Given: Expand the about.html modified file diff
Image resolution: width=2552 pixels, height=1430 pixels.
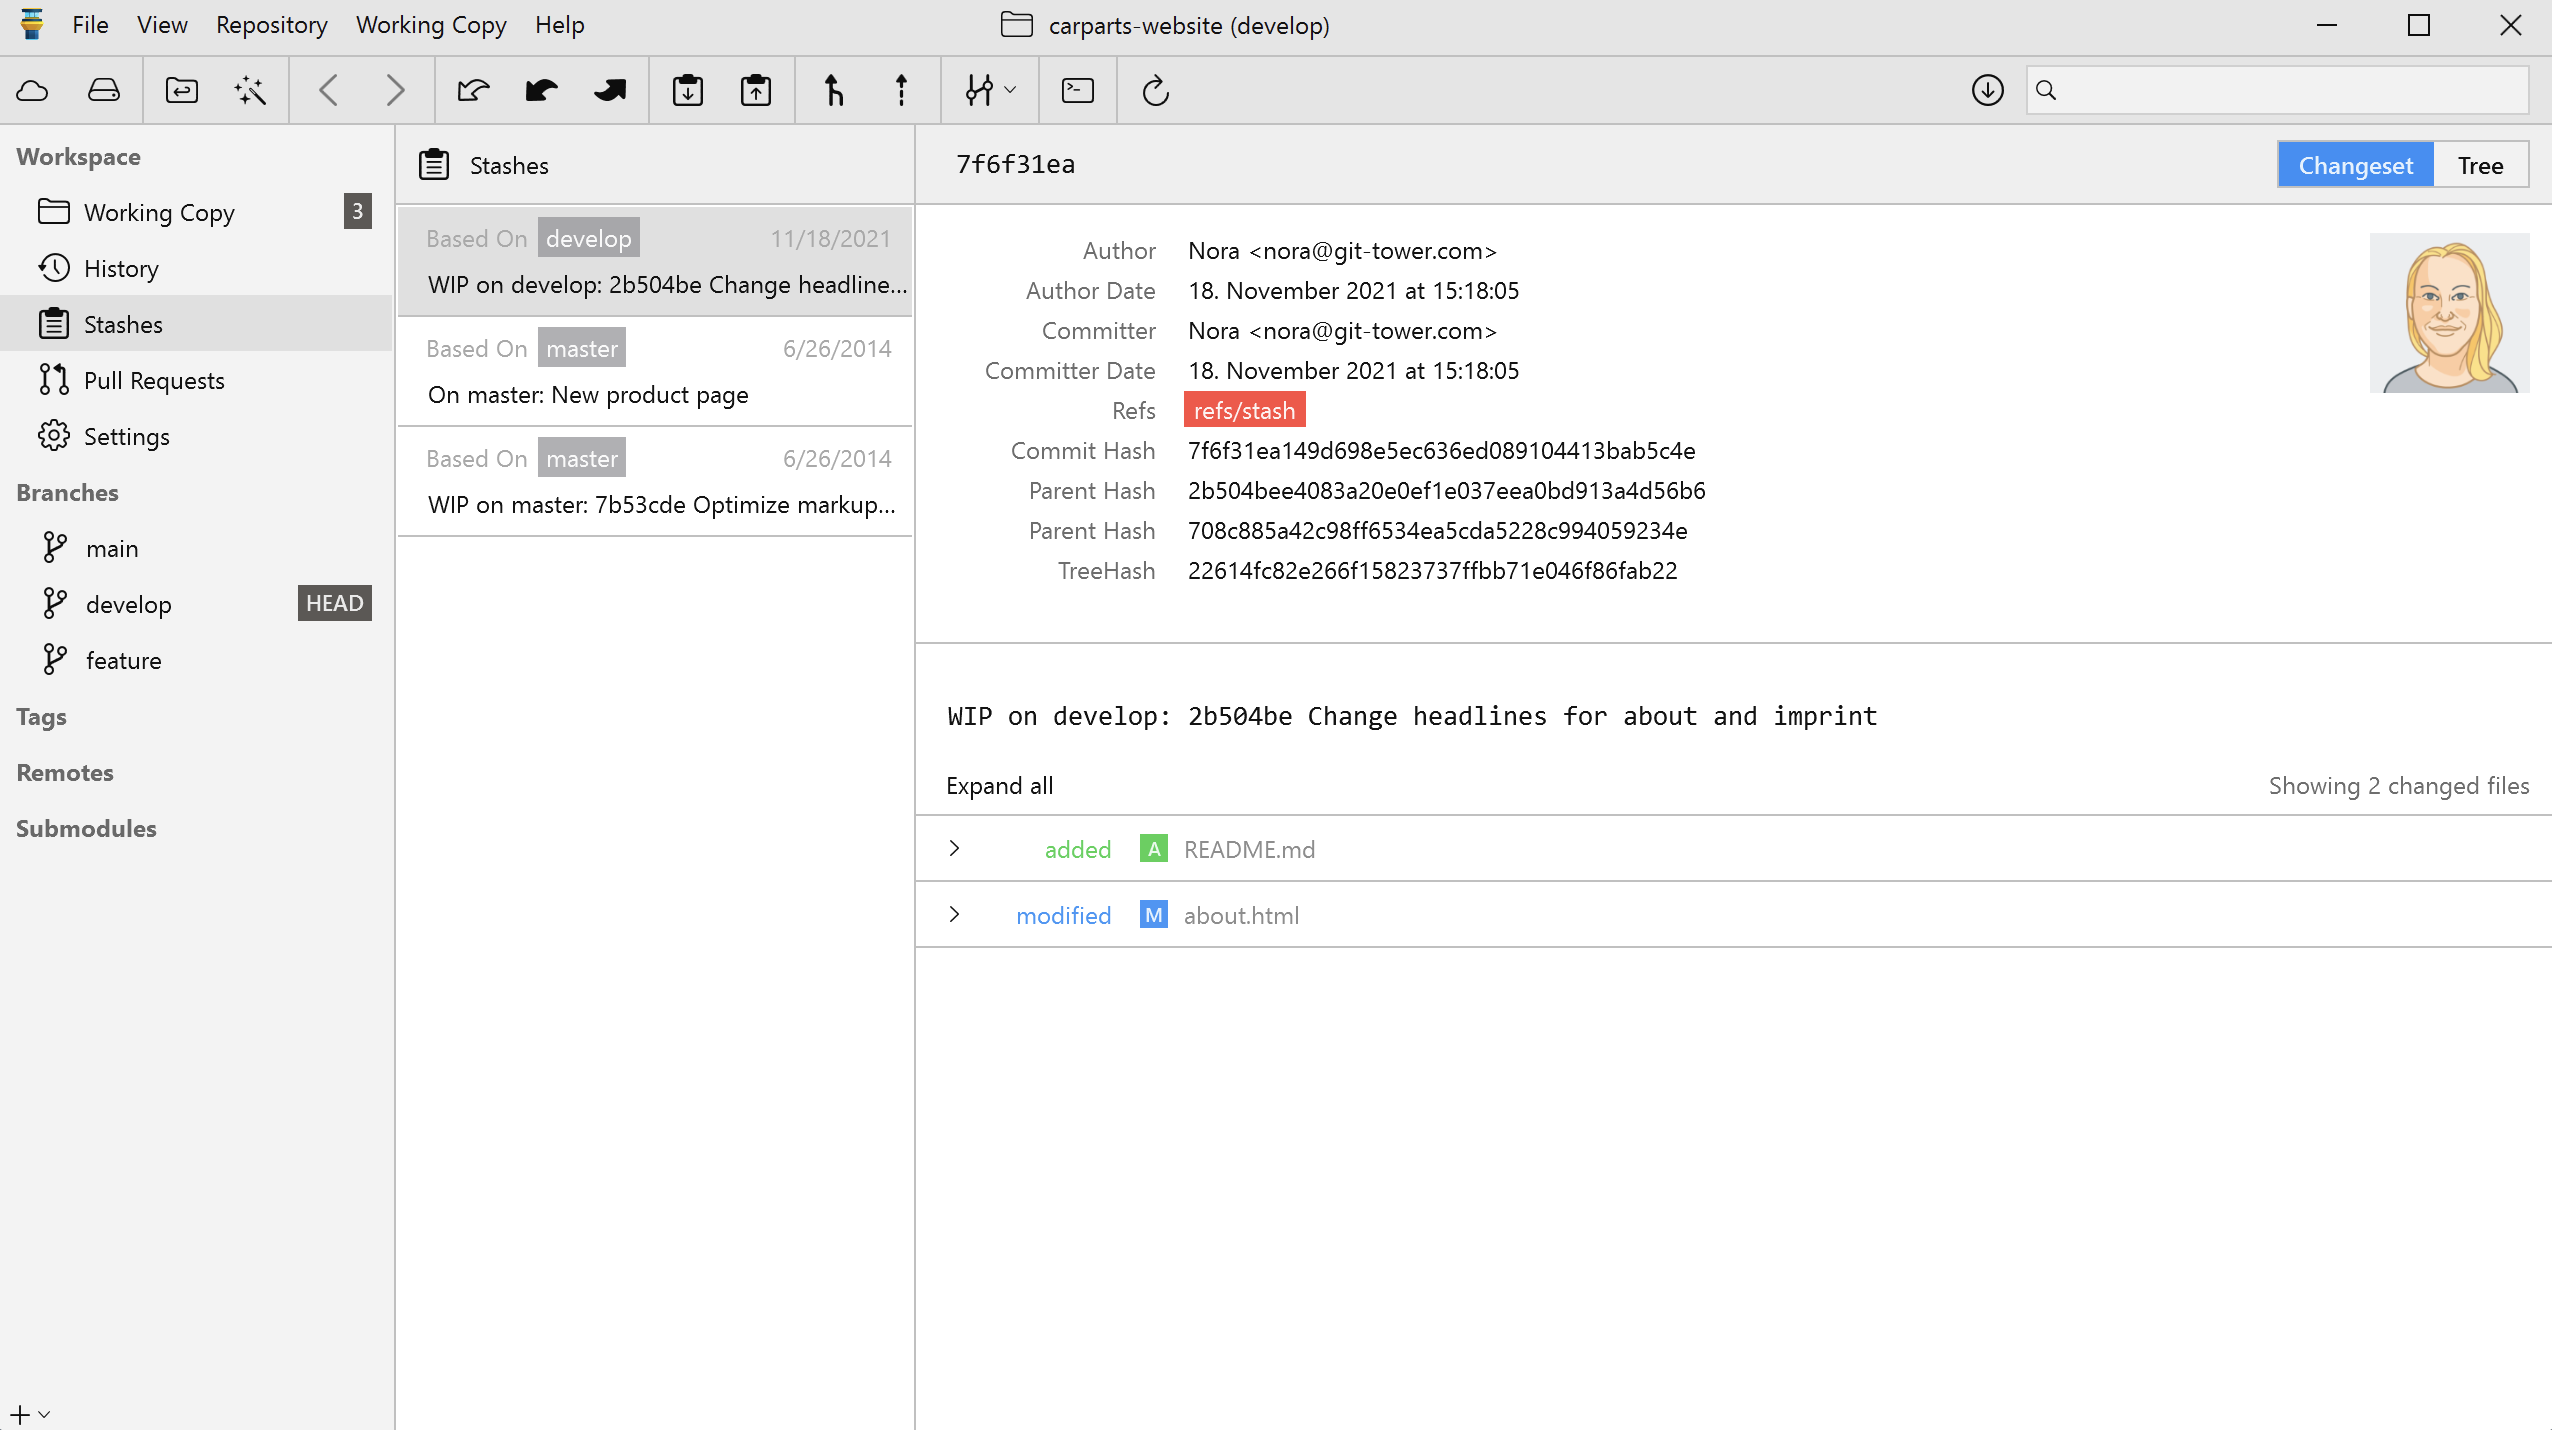Looking at the screenshot, I should pos(954,915).
